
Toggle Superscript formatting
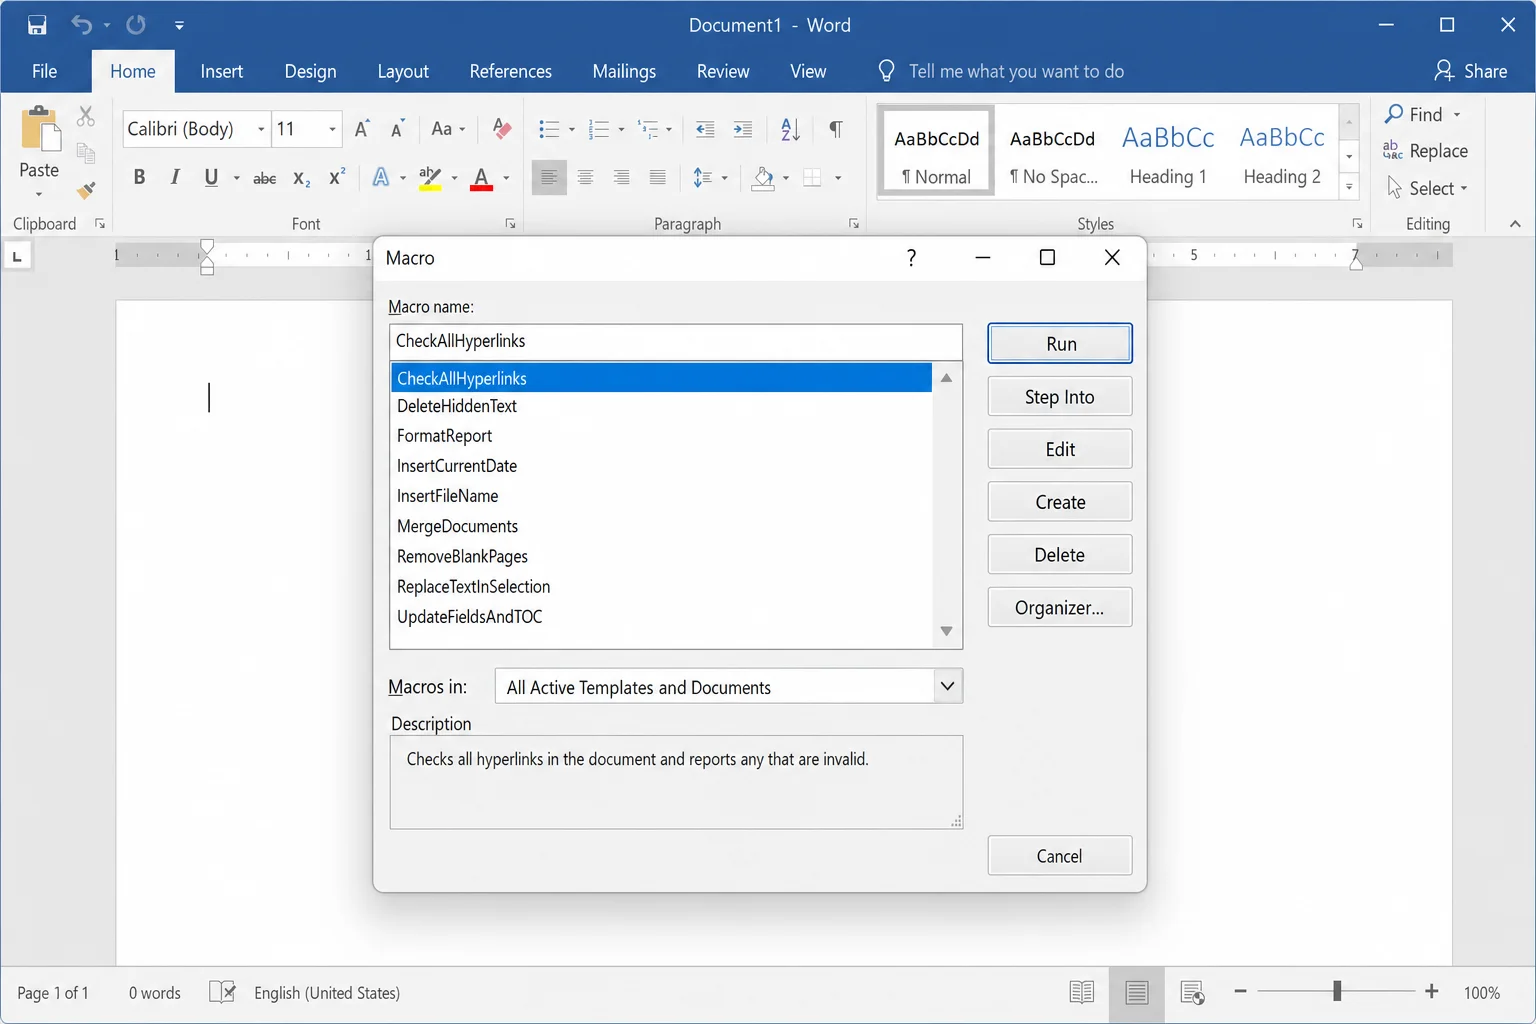(337, 176)
